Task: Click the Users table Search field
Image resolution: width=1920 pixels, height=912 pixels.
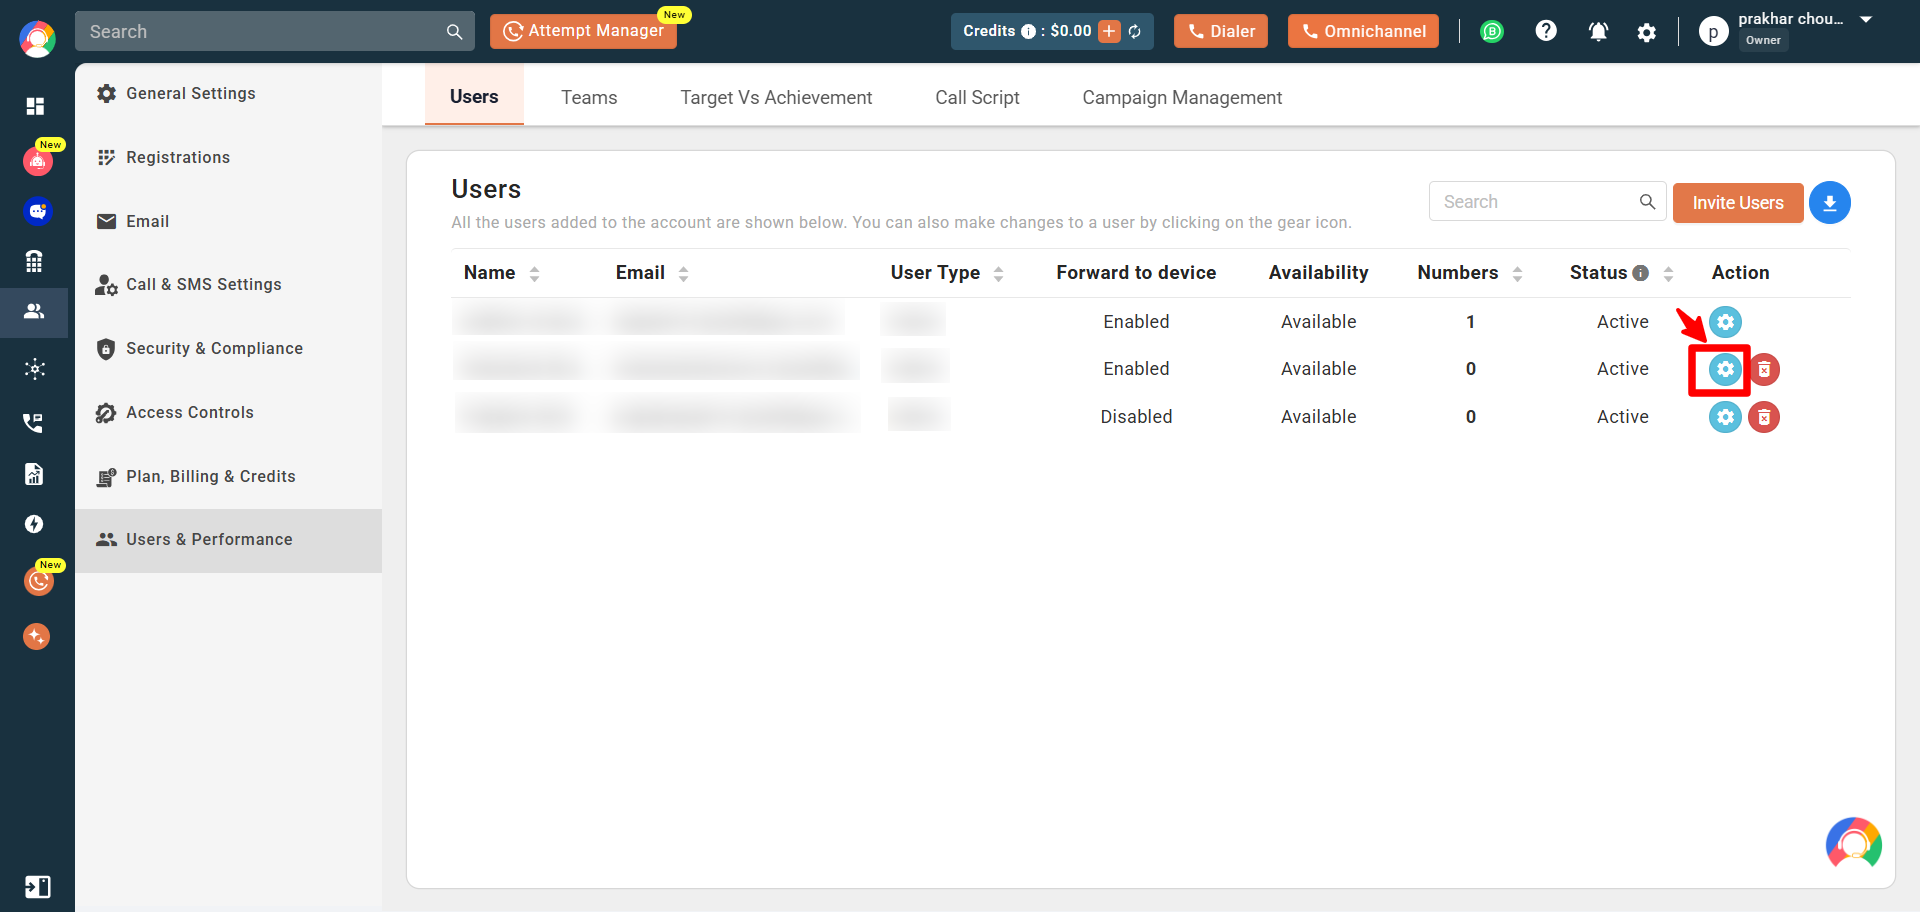Action: 1547,201
